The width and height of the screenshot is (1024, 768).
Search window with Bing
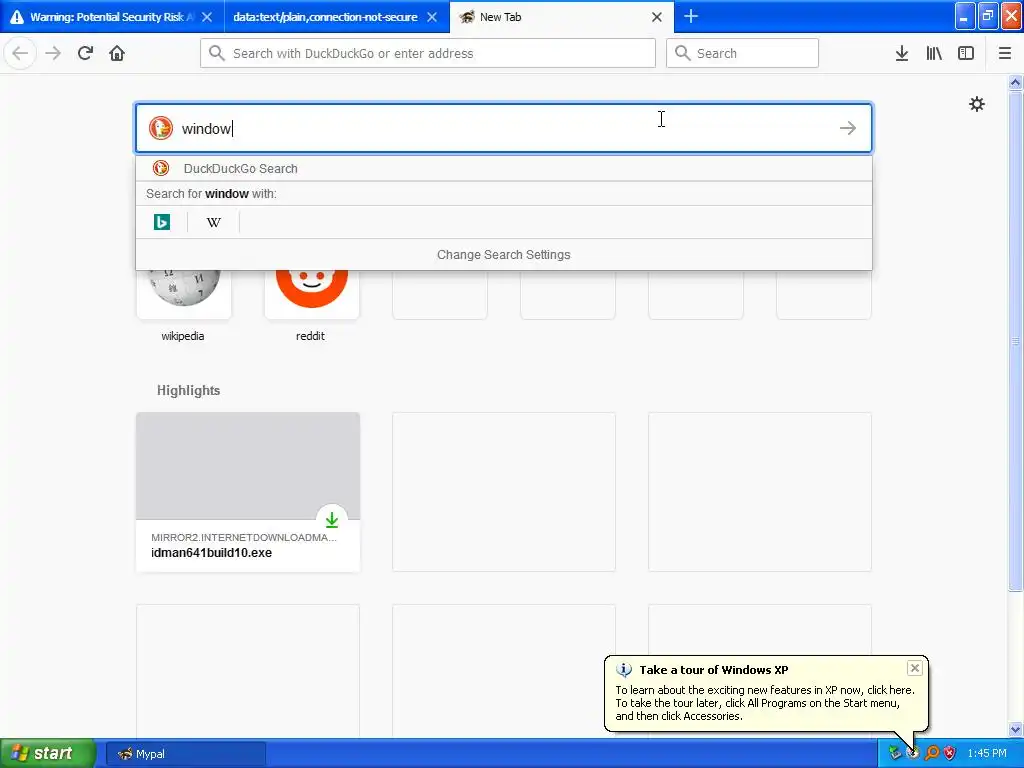point(161,222)
